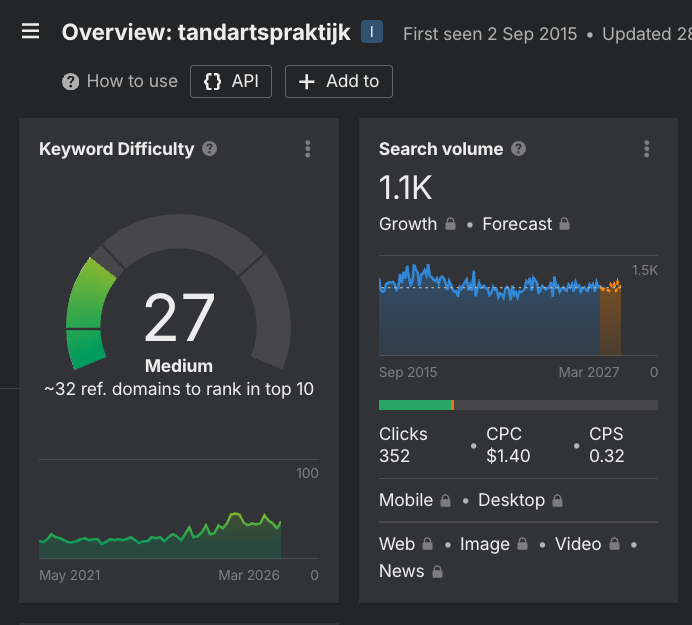Image resolution: width=692 pixels, height=625 pixels.
Task: Open Search volume help tooltip icon
Action: [x=518, y=149]
